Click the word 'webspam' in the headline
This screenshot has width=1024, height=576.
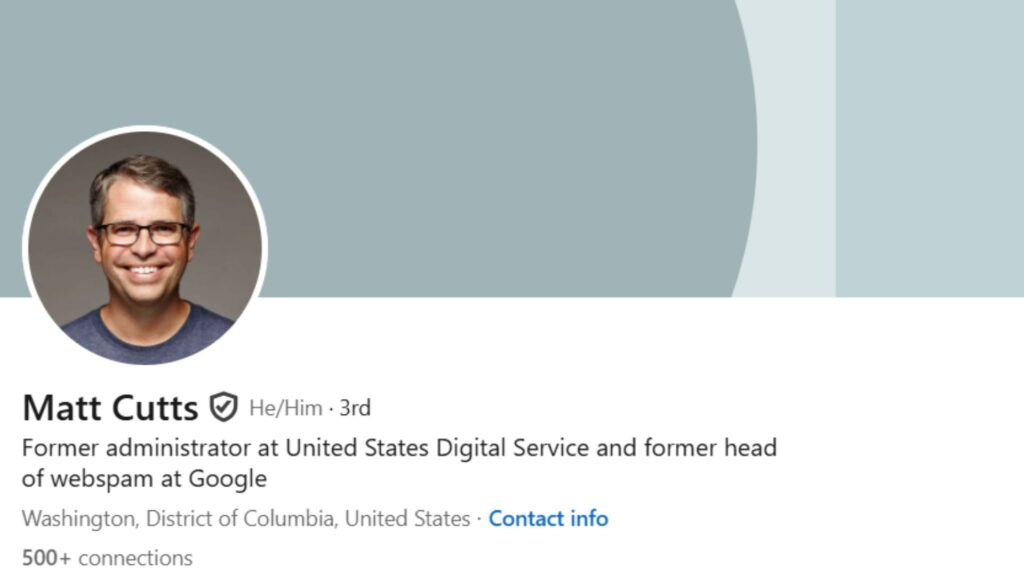(91, 478)
